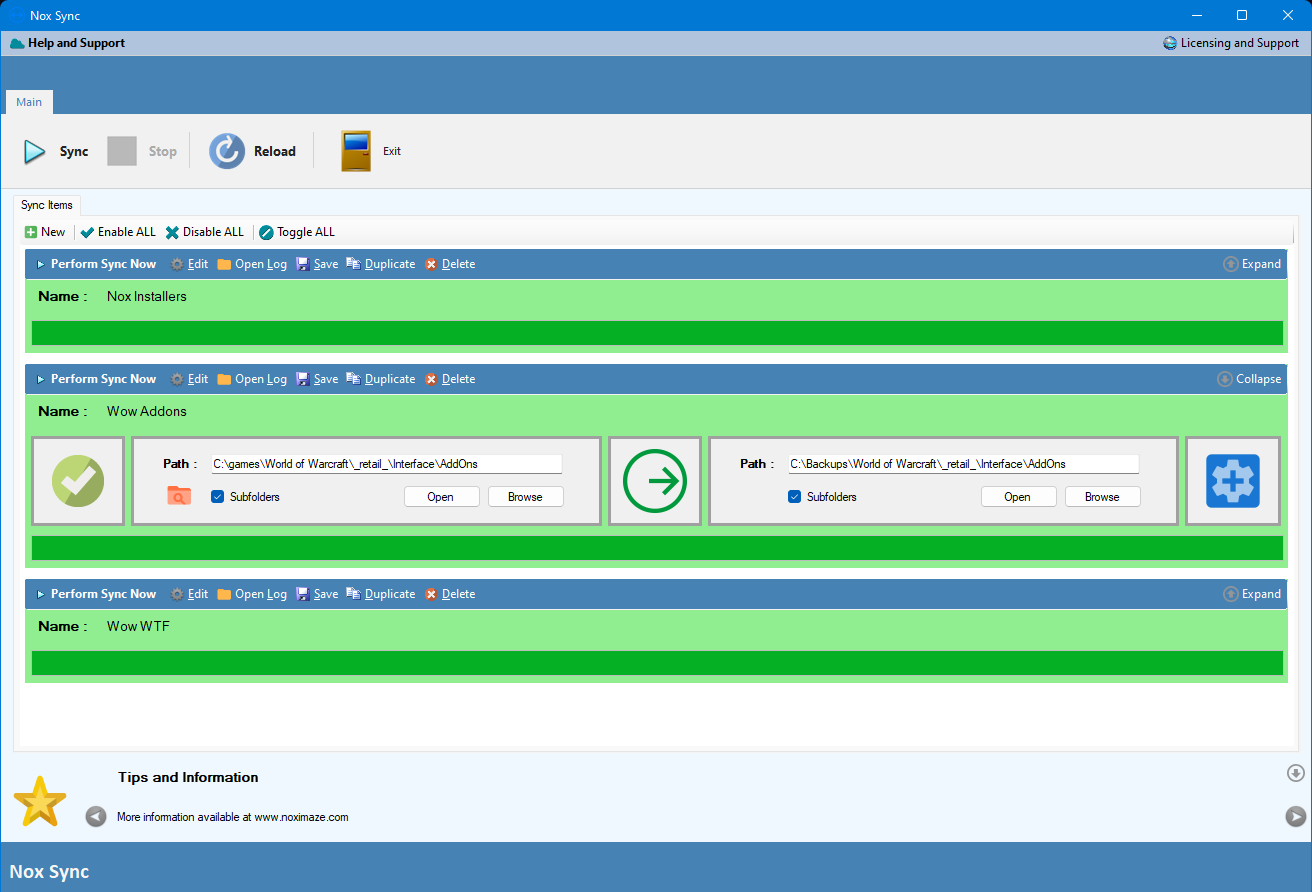Show the previous tip

click(x=96, y=817)
